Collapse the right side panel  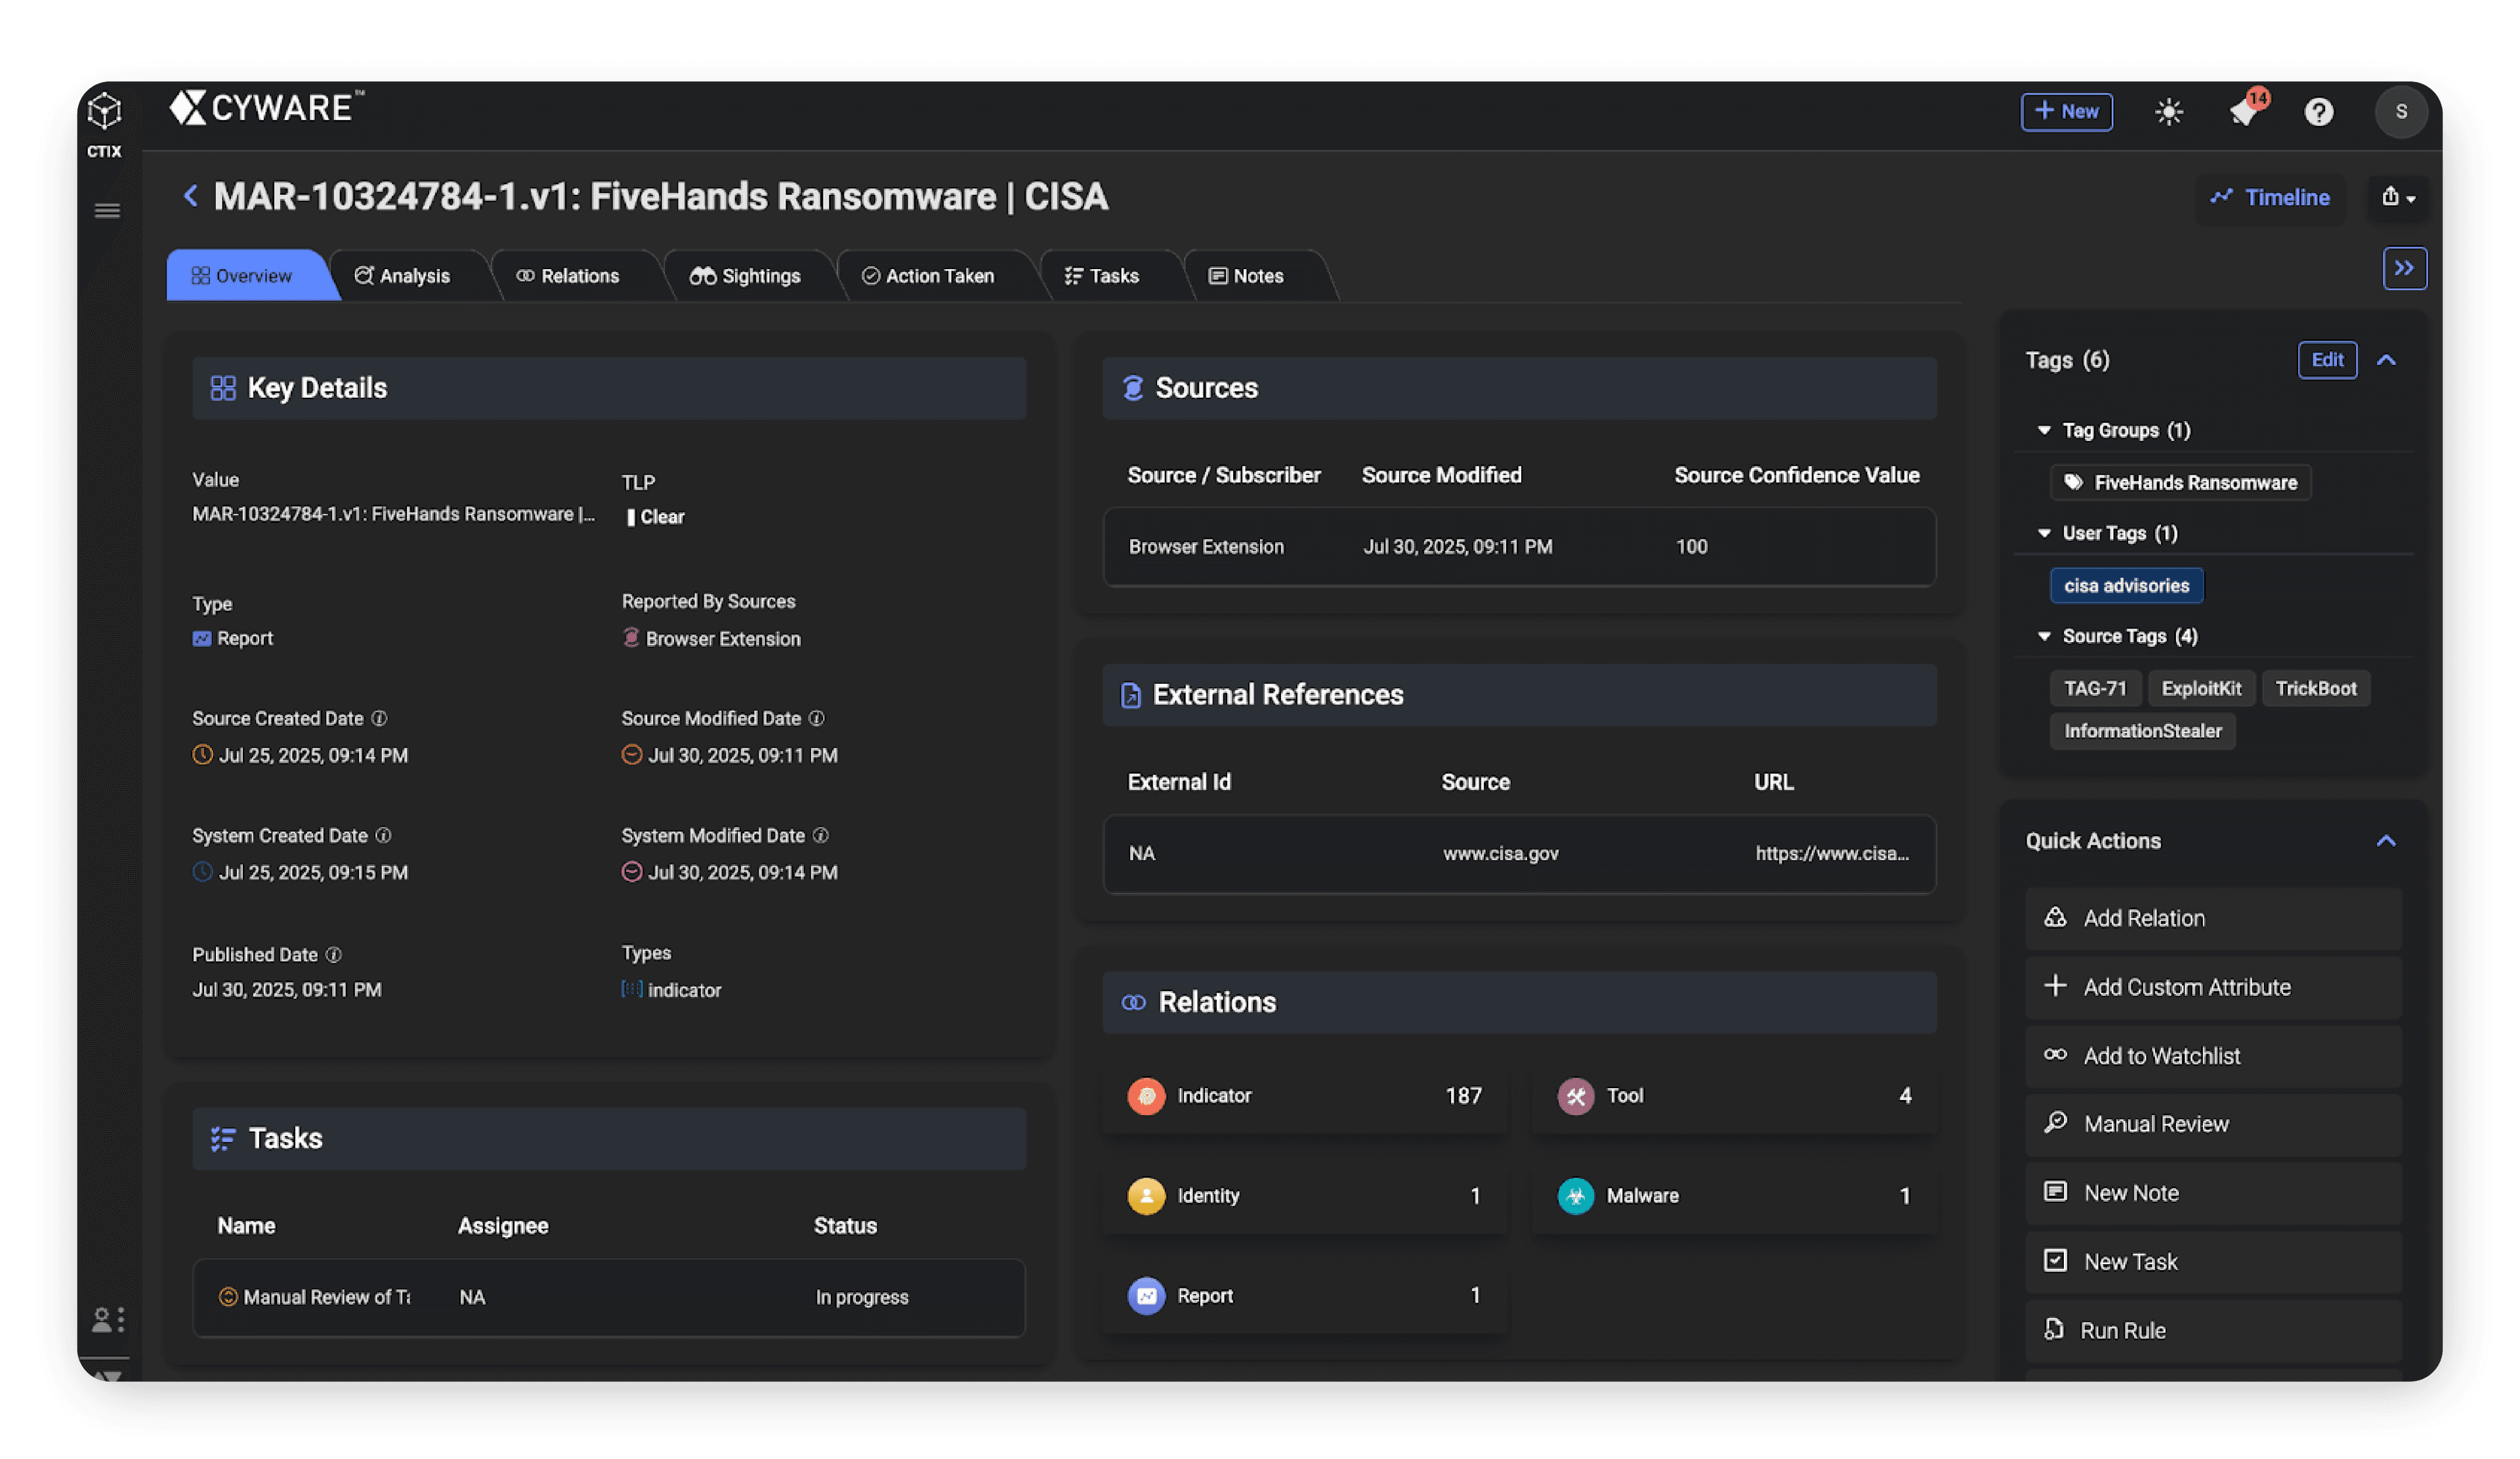[2404, 268]
